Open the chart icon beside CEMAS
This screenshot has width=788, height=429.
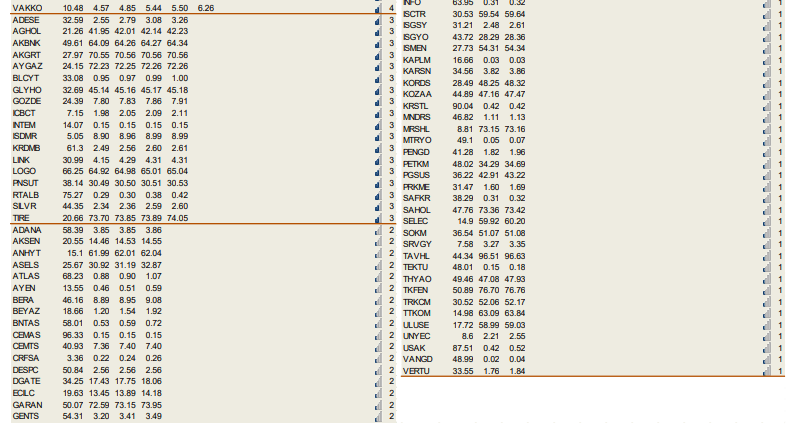pyautogui.click(x=378, y=336)
